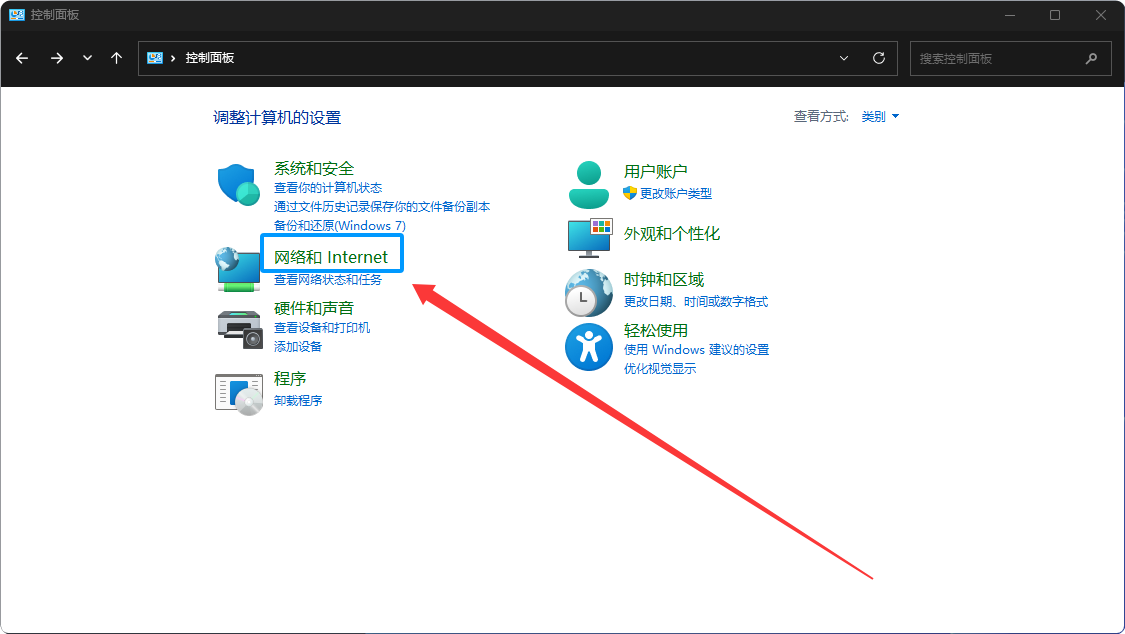Open the recent locations dropdown

pos(87,58)
